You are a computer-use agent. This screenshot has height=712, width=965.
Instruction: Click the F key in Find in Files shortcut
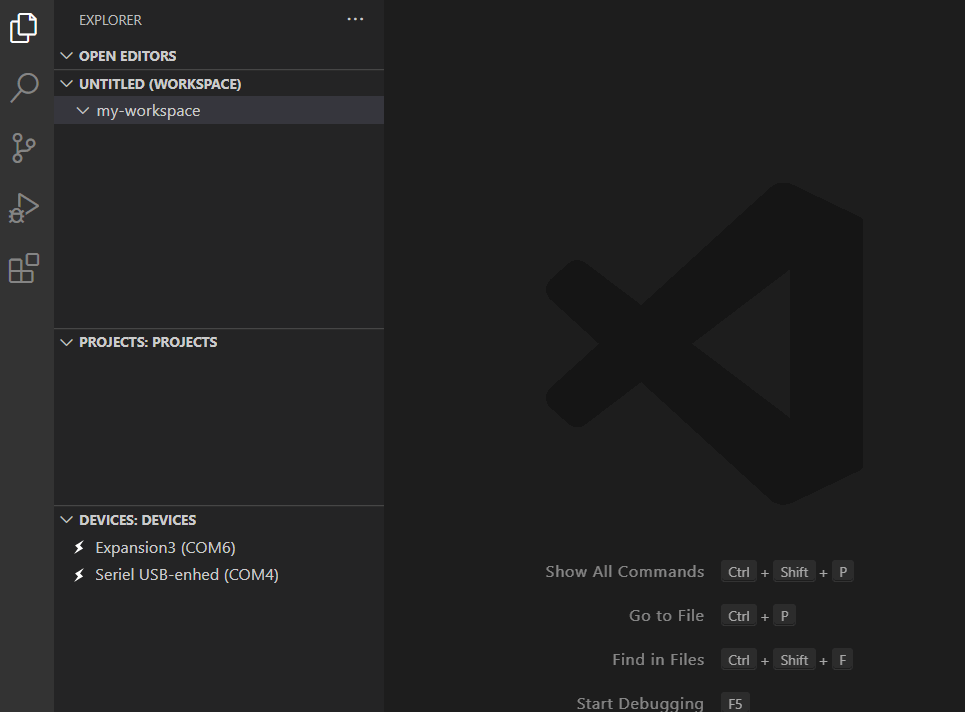point(843,660)
